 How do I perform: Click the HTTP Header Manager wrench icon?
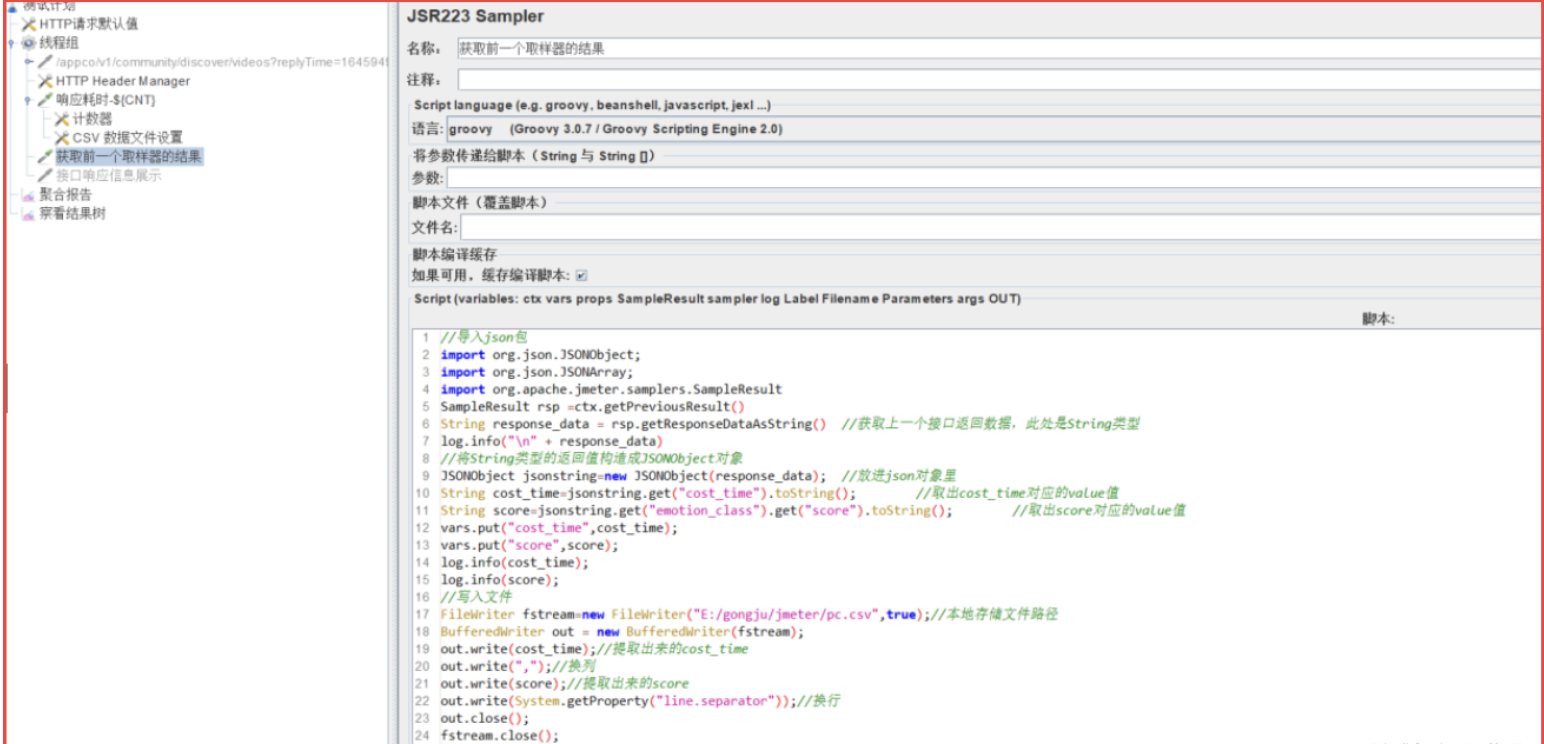(x=45, y=81)
